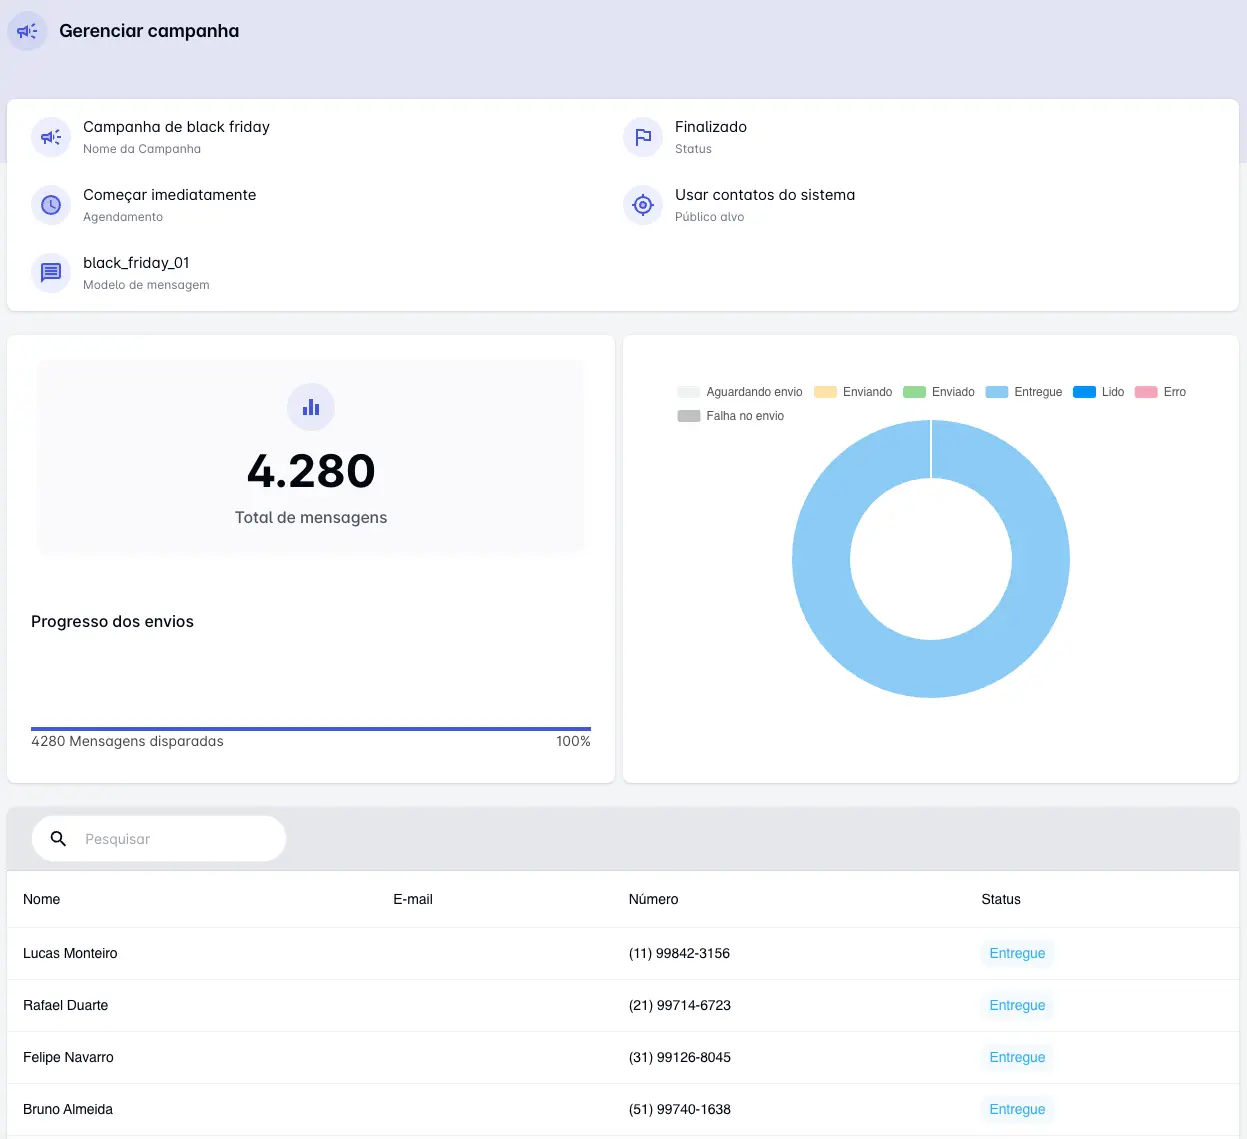The image size is (1247, 1139).
Task: Toggle the Entregue legend item in chart
Action: [1023, 392]
